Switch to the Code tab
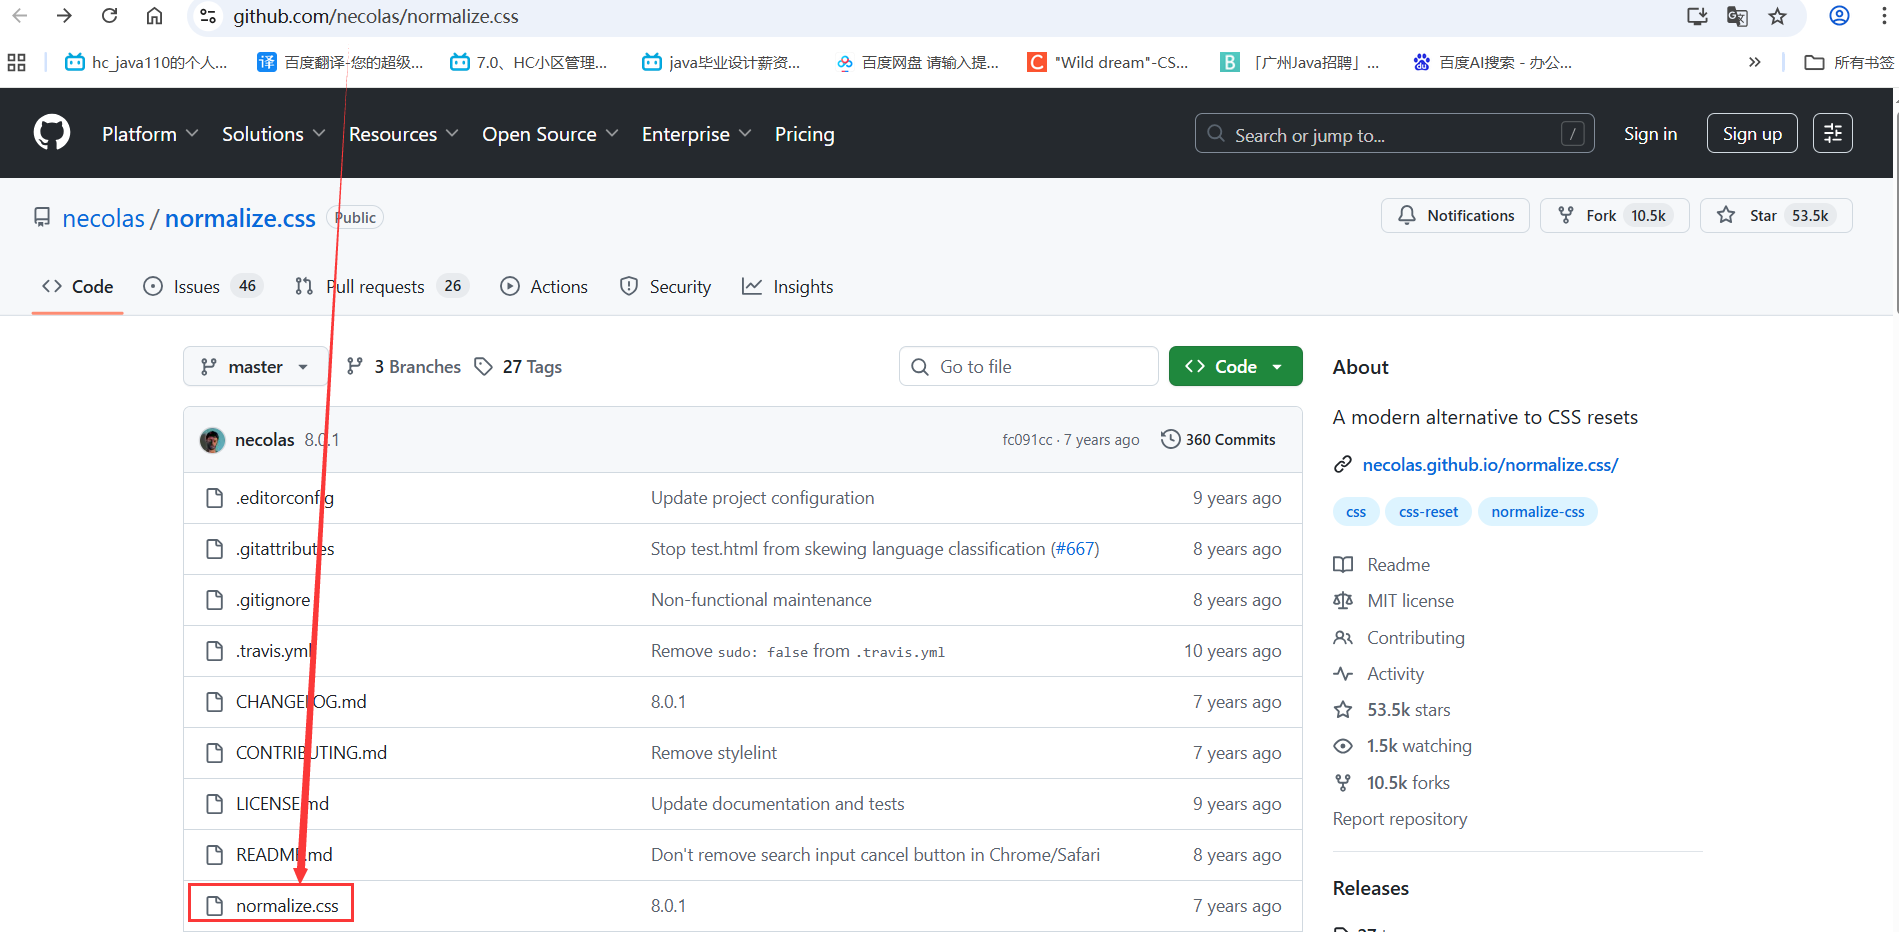1899x932 pixels. point(77,287)
